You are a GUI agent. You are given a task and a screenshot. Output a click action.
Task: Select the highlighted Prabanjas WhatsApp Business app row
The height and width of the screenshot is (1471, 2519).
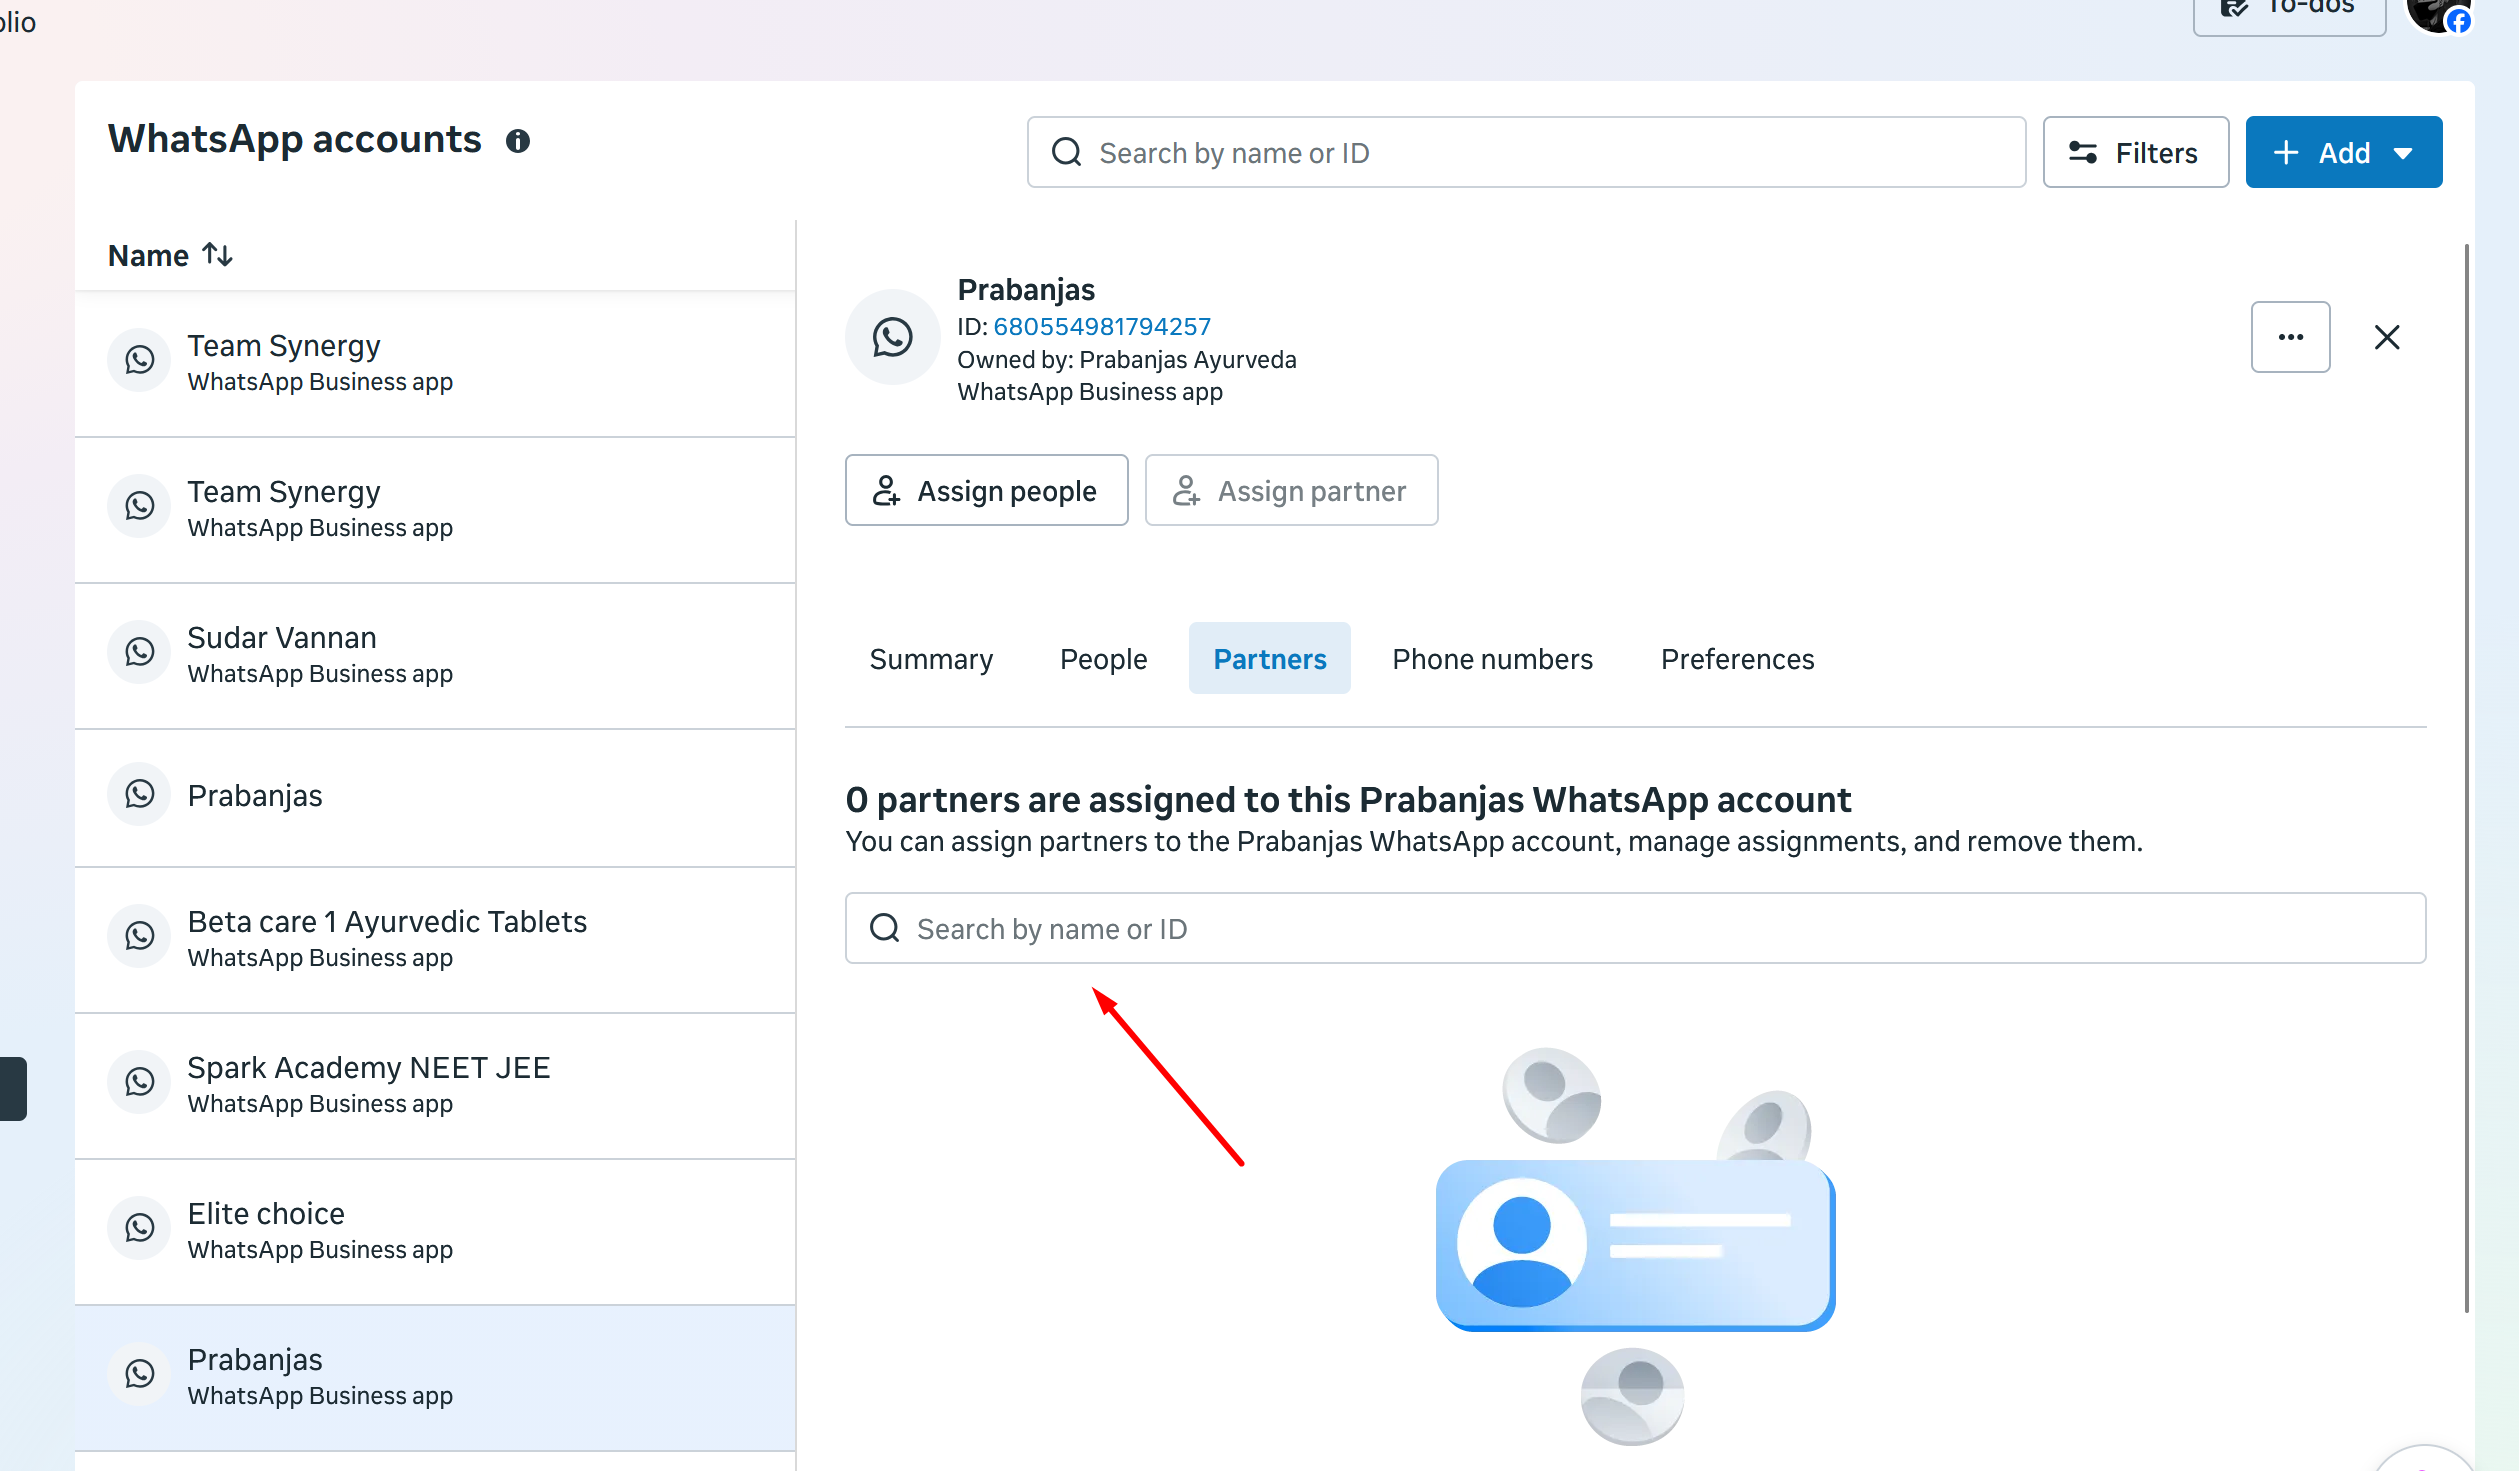point(435,1378)
